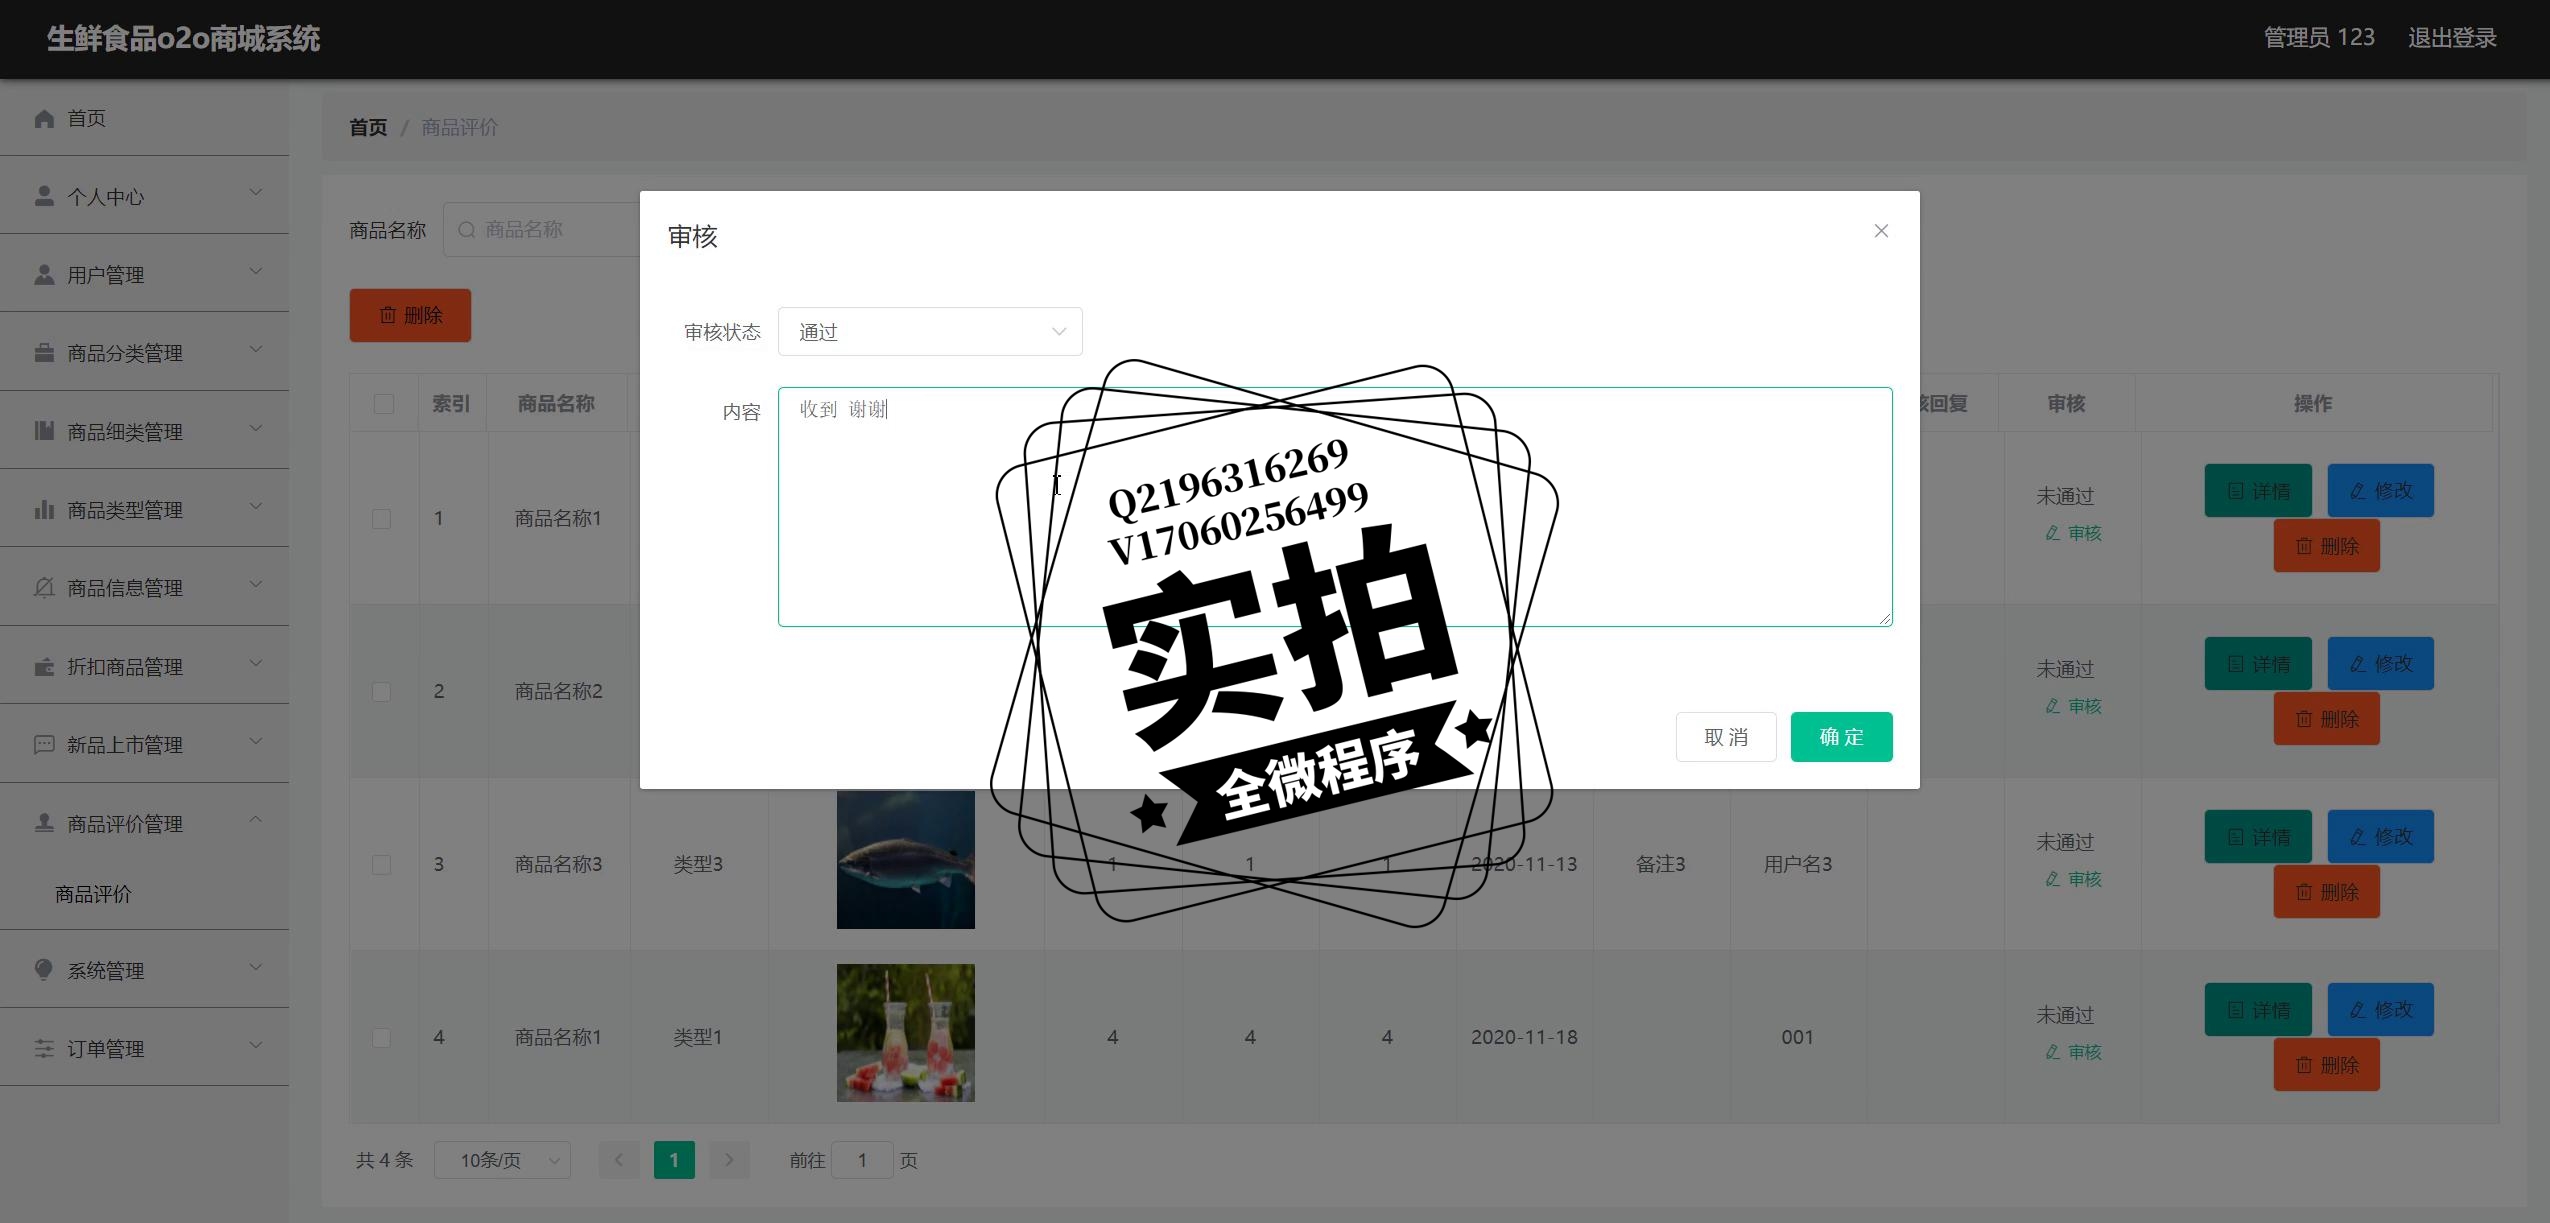This screenshot has height=1223, width=2550.
Task: Expand the 商品分类管理 menu chevron
Action: coord(256,349)
